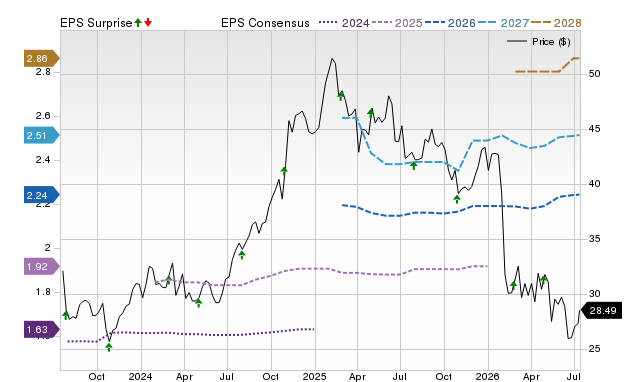Click the first surprise arrow at chart start
Screen dimensions: 640x382
tap(66, 315)
